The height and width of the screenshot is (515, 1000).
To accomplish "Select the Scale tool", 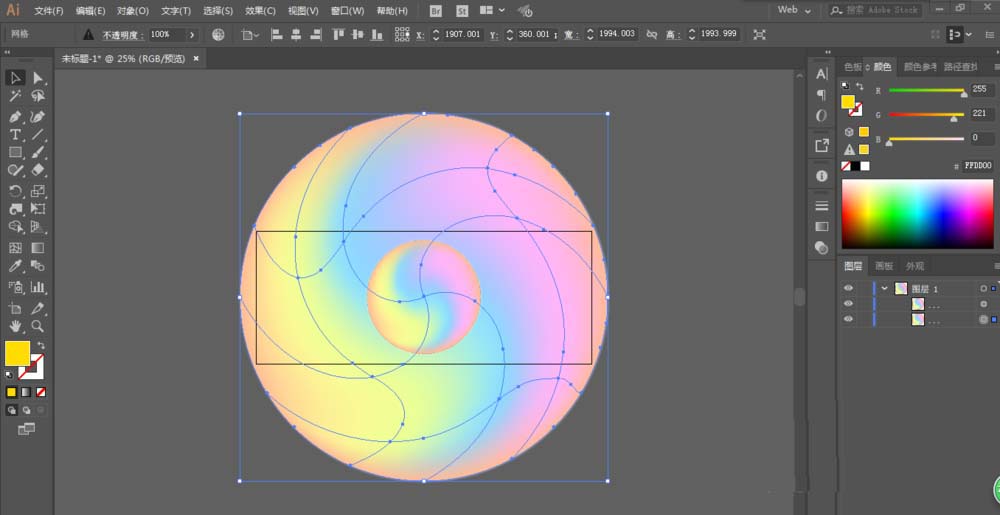I will click(x=38, y=191).
